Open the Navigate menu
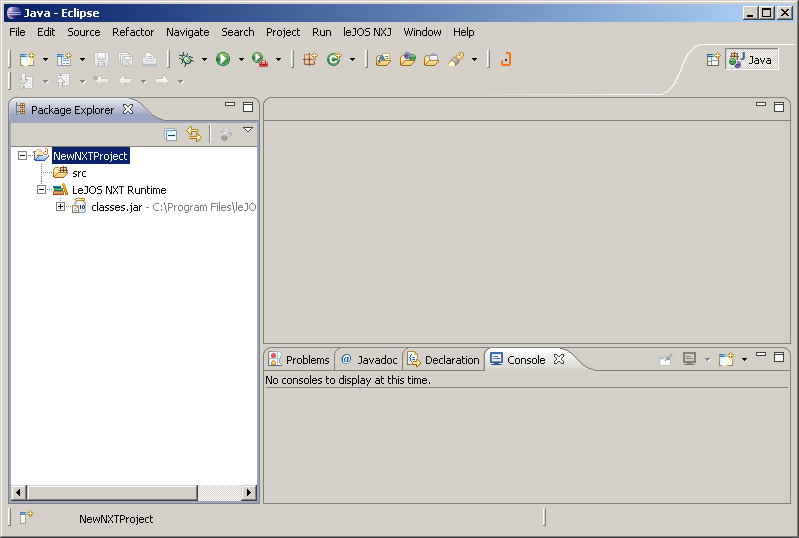 pos(188,32)
